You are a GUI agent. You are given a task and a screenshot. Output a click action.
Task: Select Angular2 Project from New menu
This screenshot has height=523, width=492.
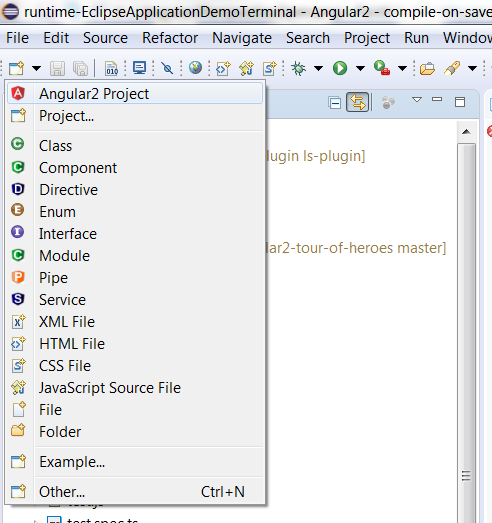coord(135,93)
